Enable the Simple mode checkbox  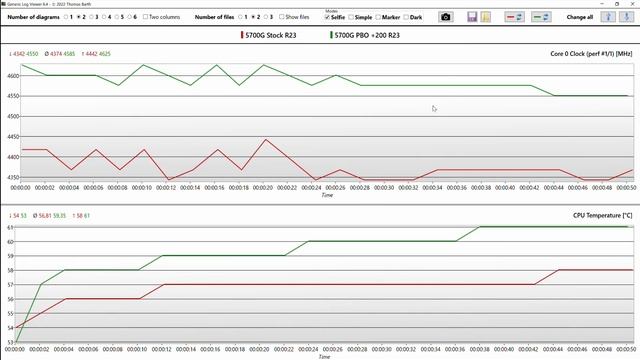[x=360, y=17]
